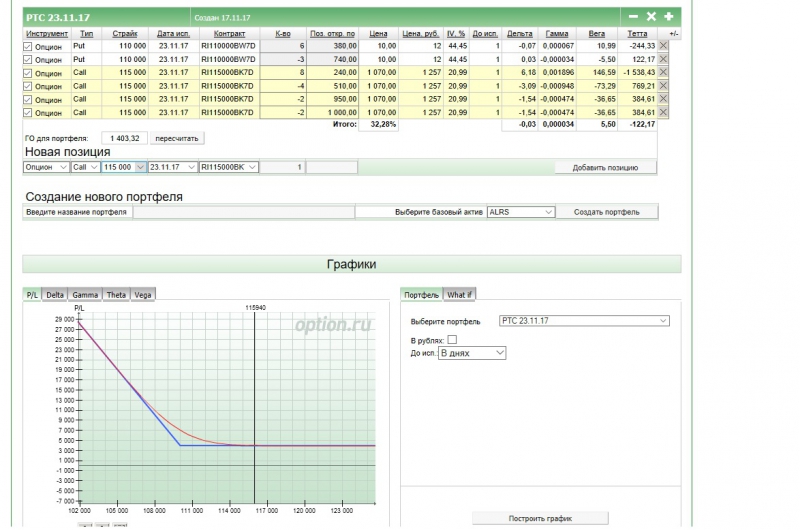The height and width of the screenshot is (530, 800).
Task: Switch to the Gamma chart tab
Action: (85, 295)
